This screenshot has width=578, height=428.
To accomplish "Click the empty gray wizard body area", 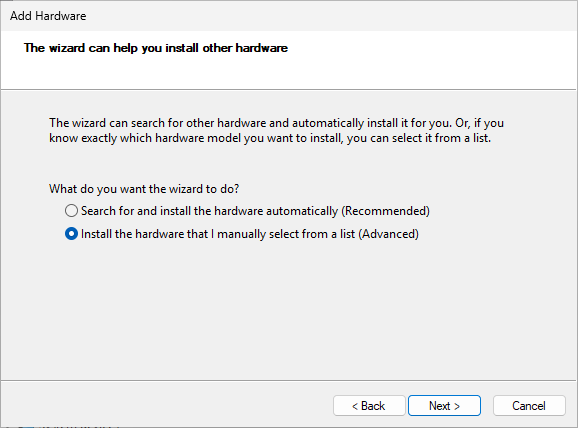I will (x=288, y=310).
